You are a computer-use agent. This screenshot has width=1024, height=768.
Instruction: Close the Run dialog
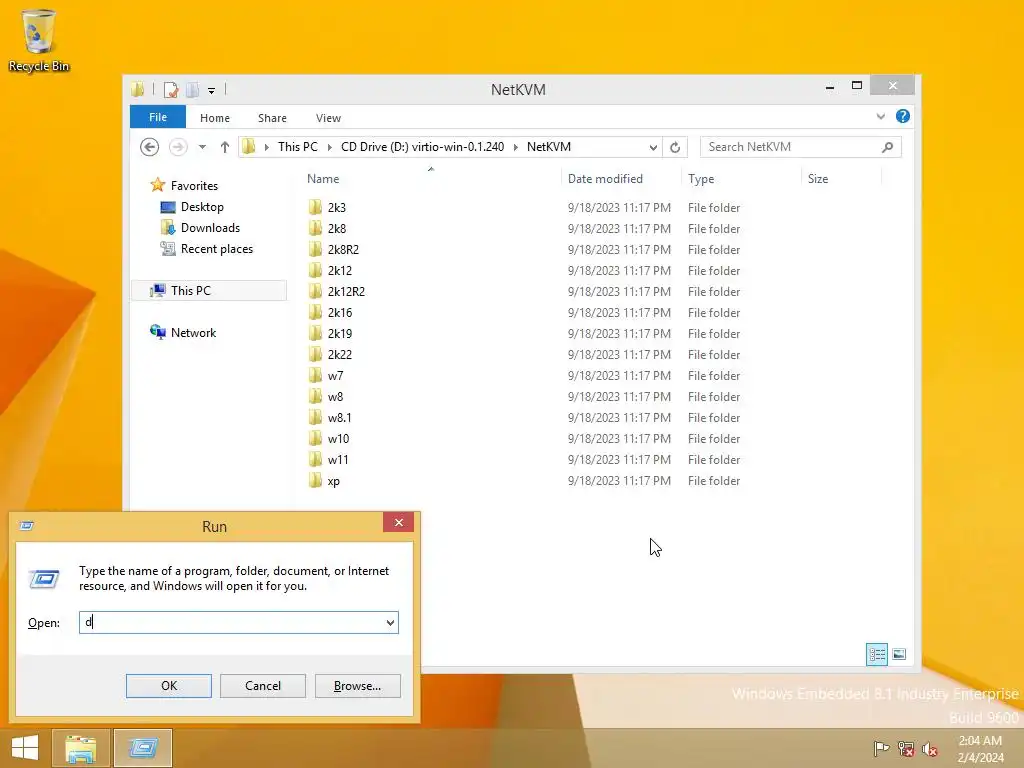398,522
